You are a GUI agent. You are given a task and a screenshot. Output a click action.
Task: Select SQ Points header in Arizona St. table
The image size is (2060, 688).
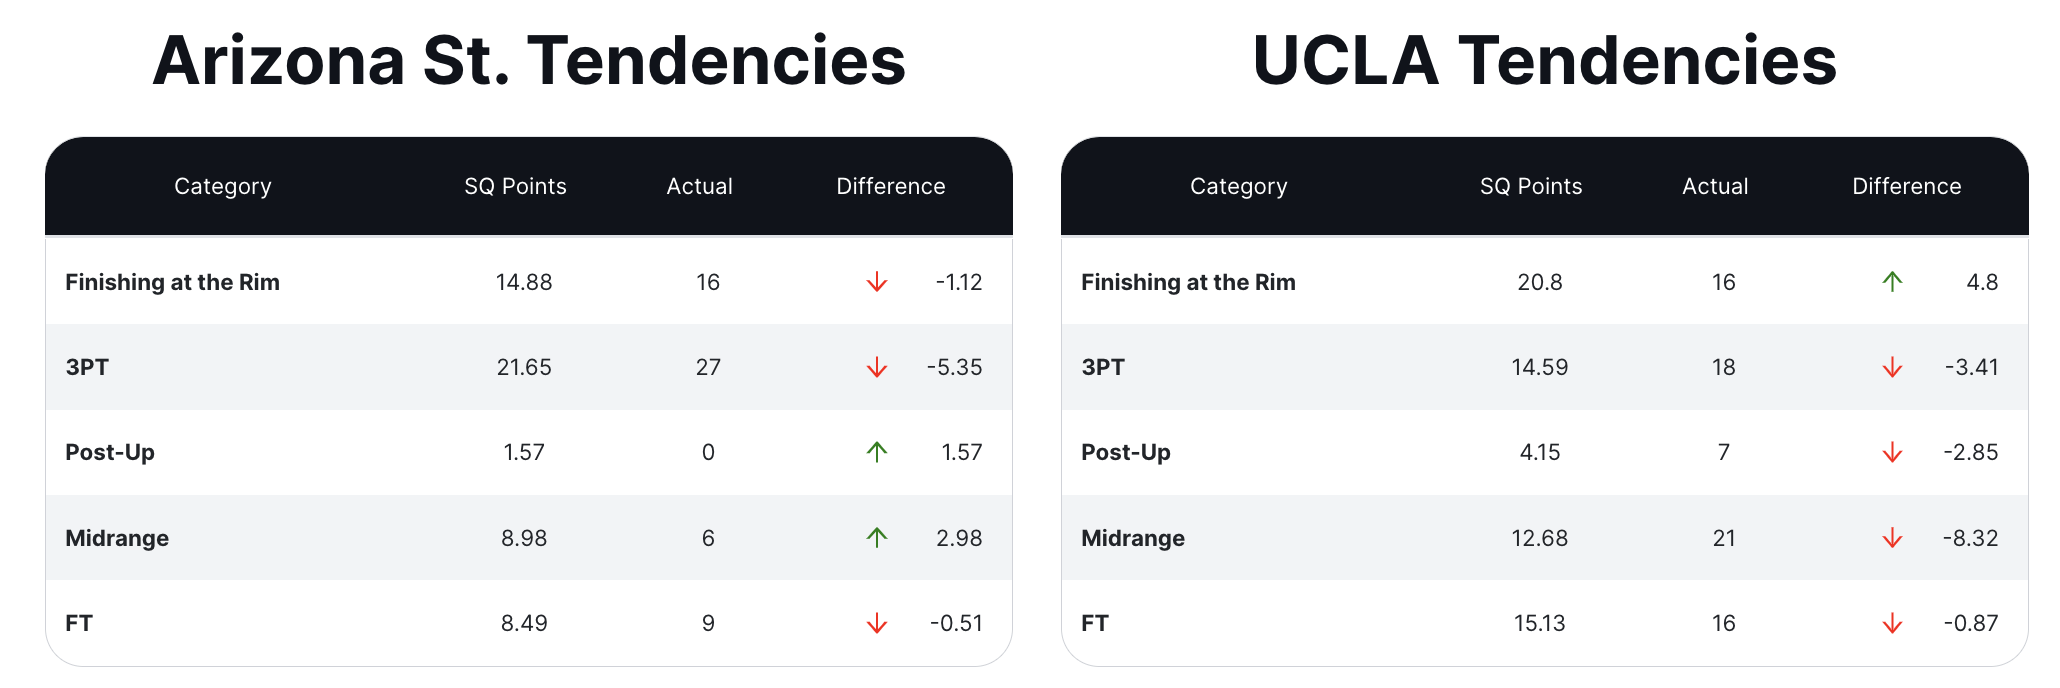pyautogui.click(x=515, y=187)
